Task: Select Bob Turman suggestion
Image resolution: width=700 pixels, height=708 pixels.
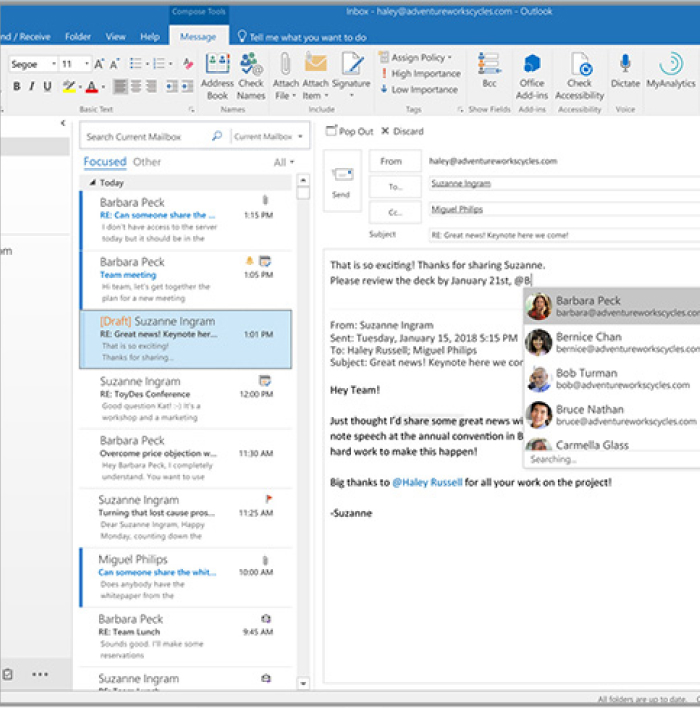Action: pyautogui.click(x=611, y=378)
